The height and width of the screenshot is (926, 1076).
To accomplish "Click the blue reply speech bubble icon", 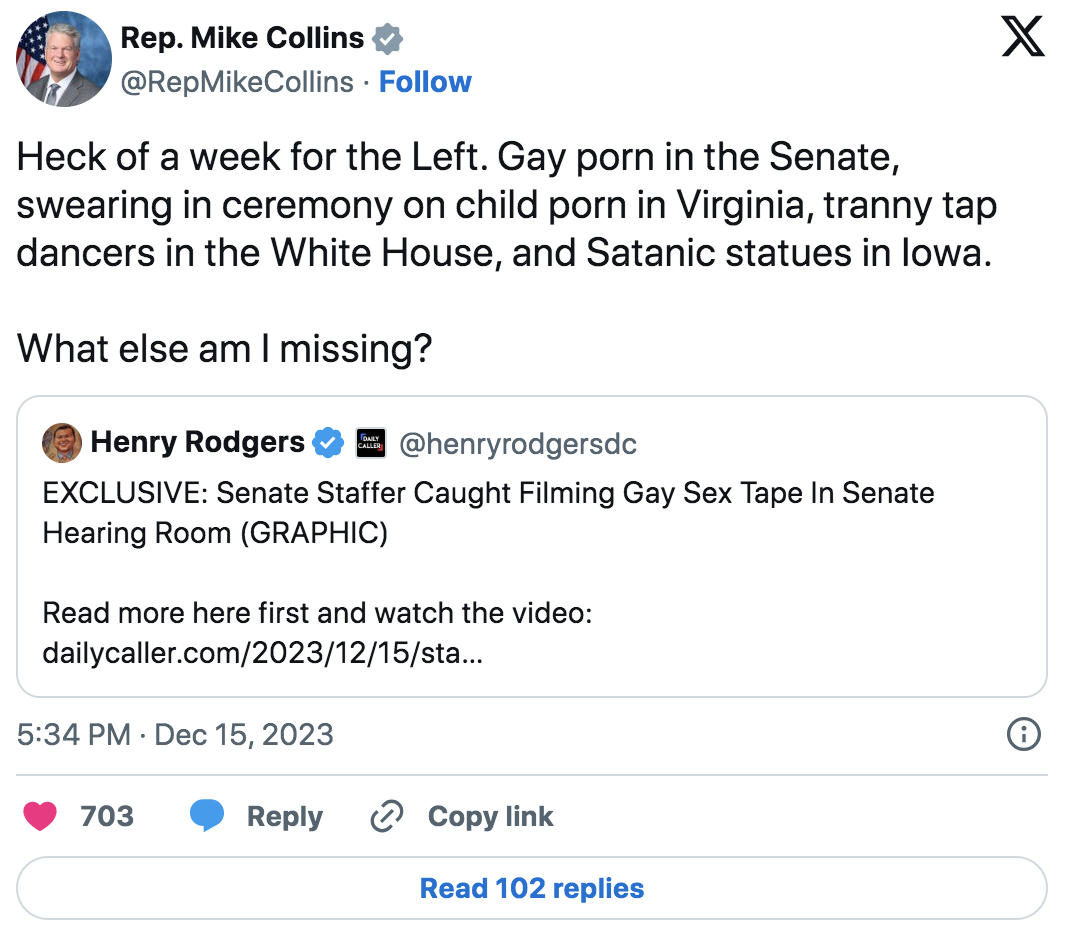I will 207,816.
